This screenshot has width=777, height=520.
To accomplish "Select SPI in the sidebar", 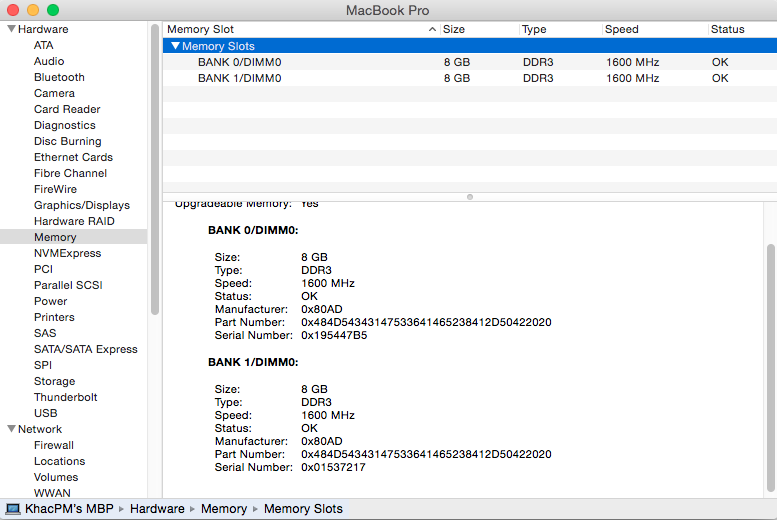I will click(43, 365).
